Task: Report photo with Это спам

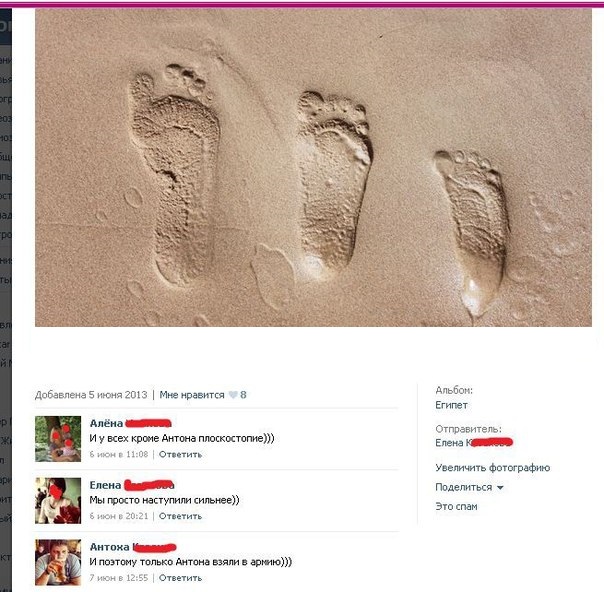Action: pyautogui.click(x=456, y=506)
